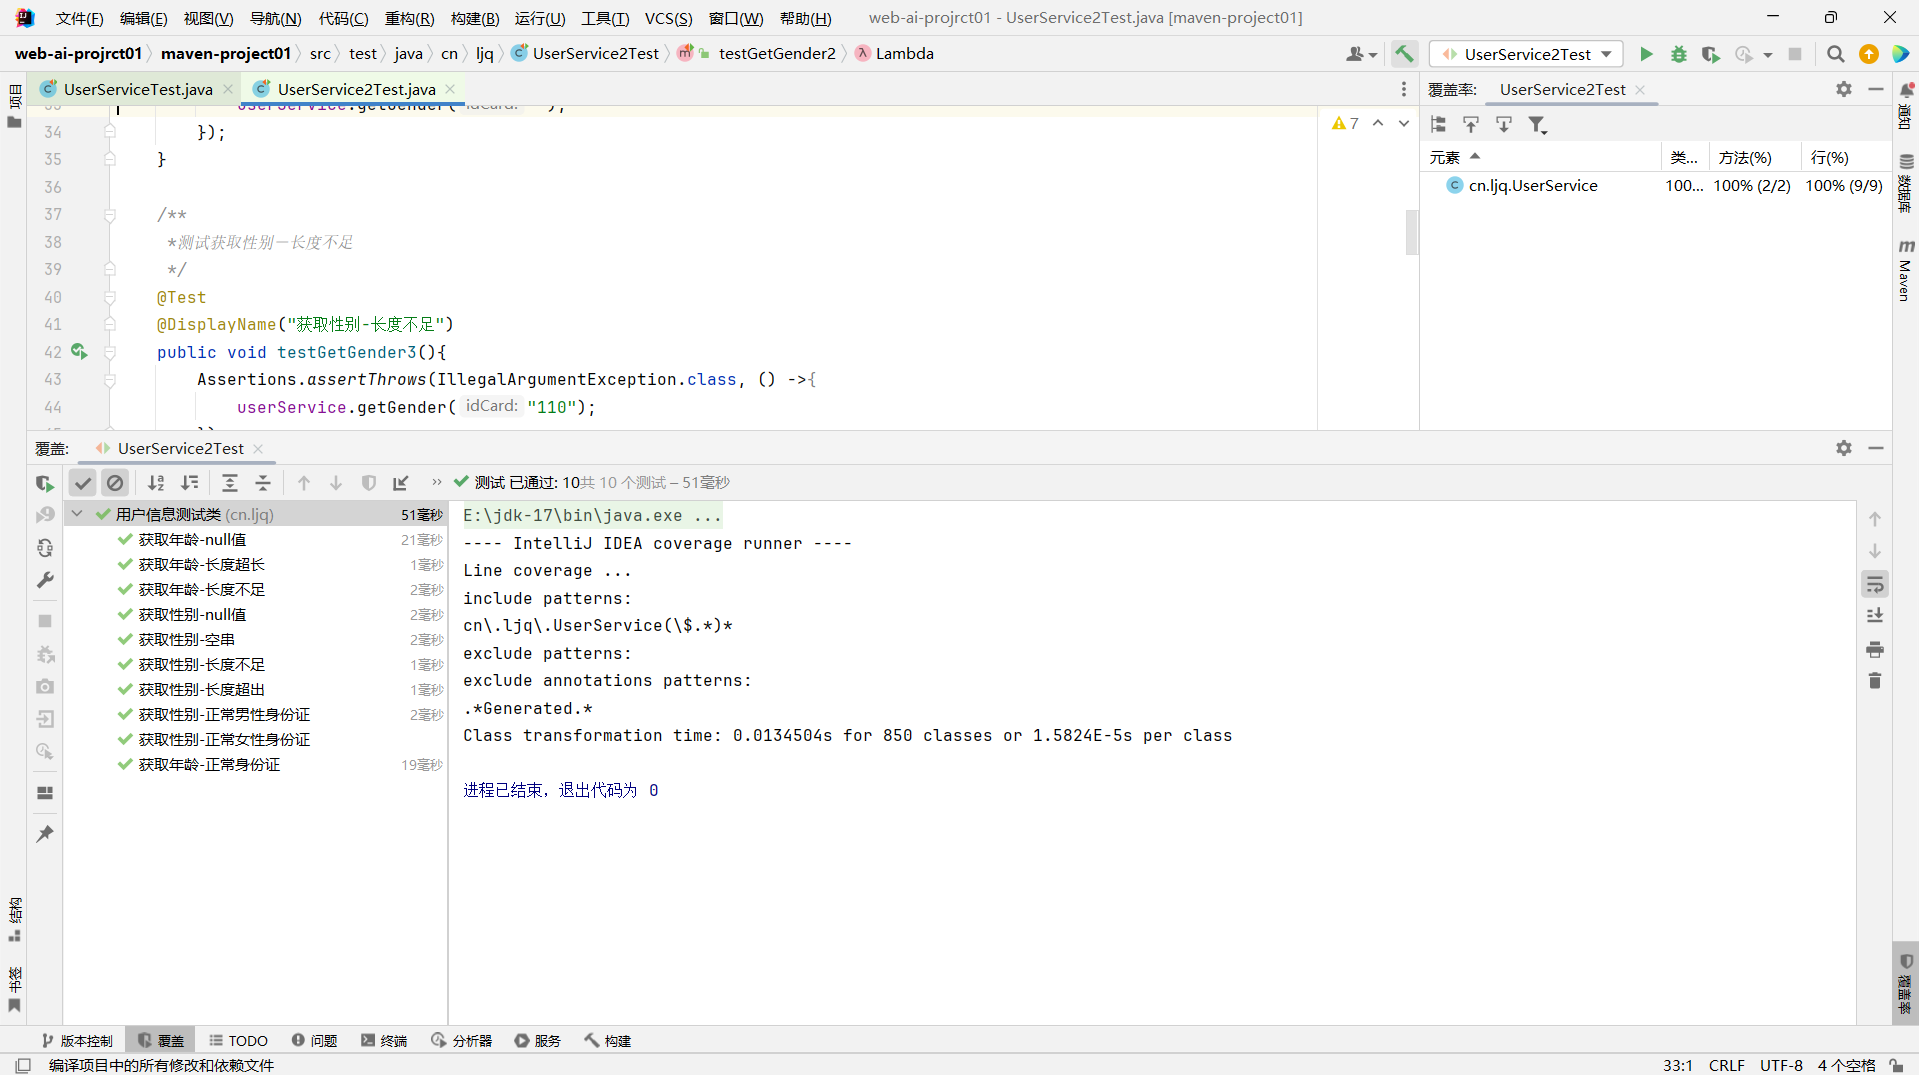Screen dimensions: 1919x1075
Task: Click the hammer build project icon
Action: (x=1404, y=54)
